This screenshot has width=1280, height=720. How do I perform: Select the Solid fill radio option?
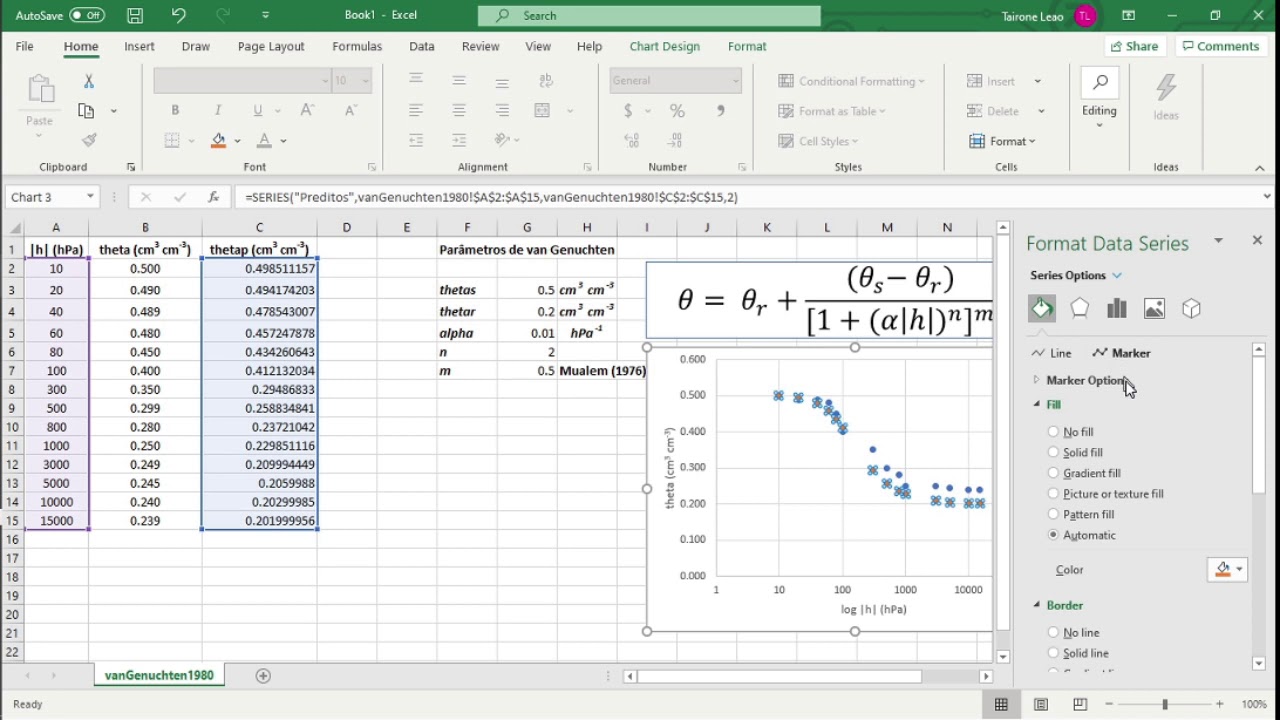[1053, 453]
